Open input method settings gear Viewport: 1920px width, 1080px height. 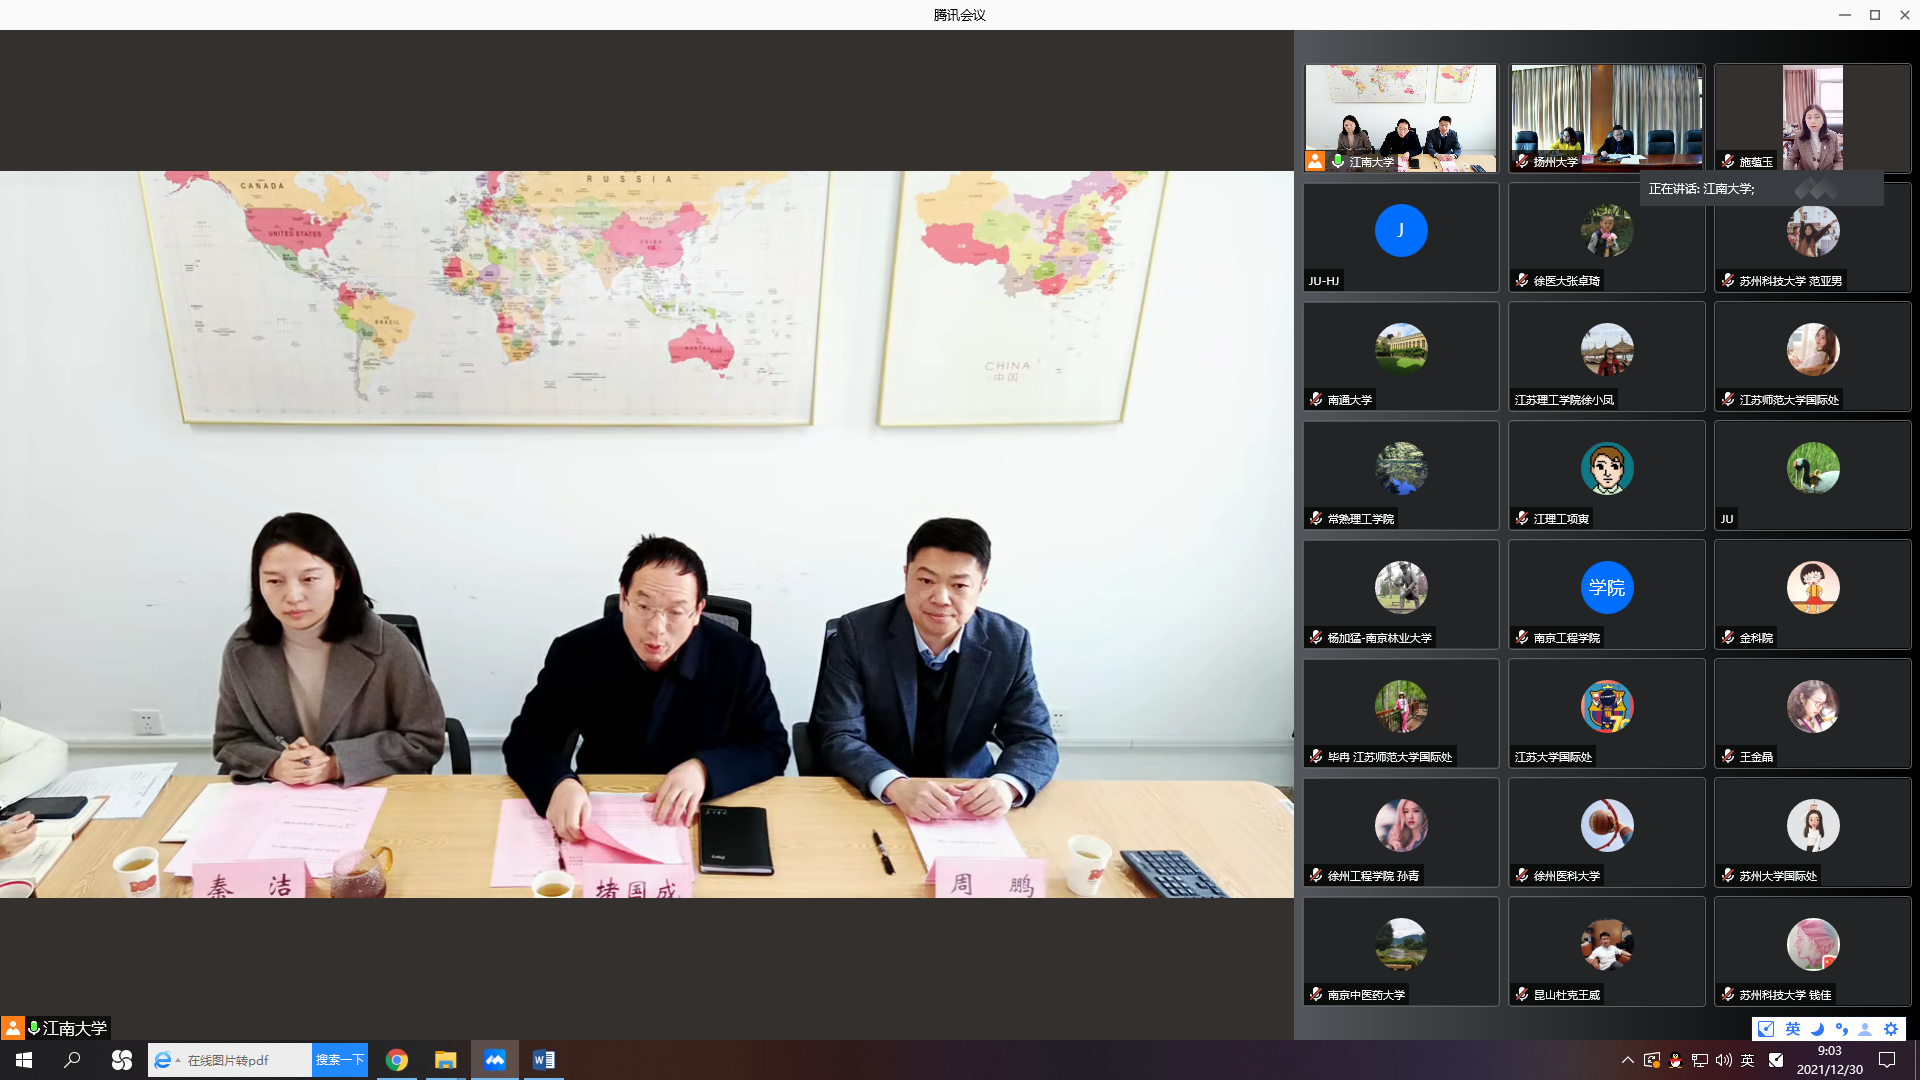1890,1029
